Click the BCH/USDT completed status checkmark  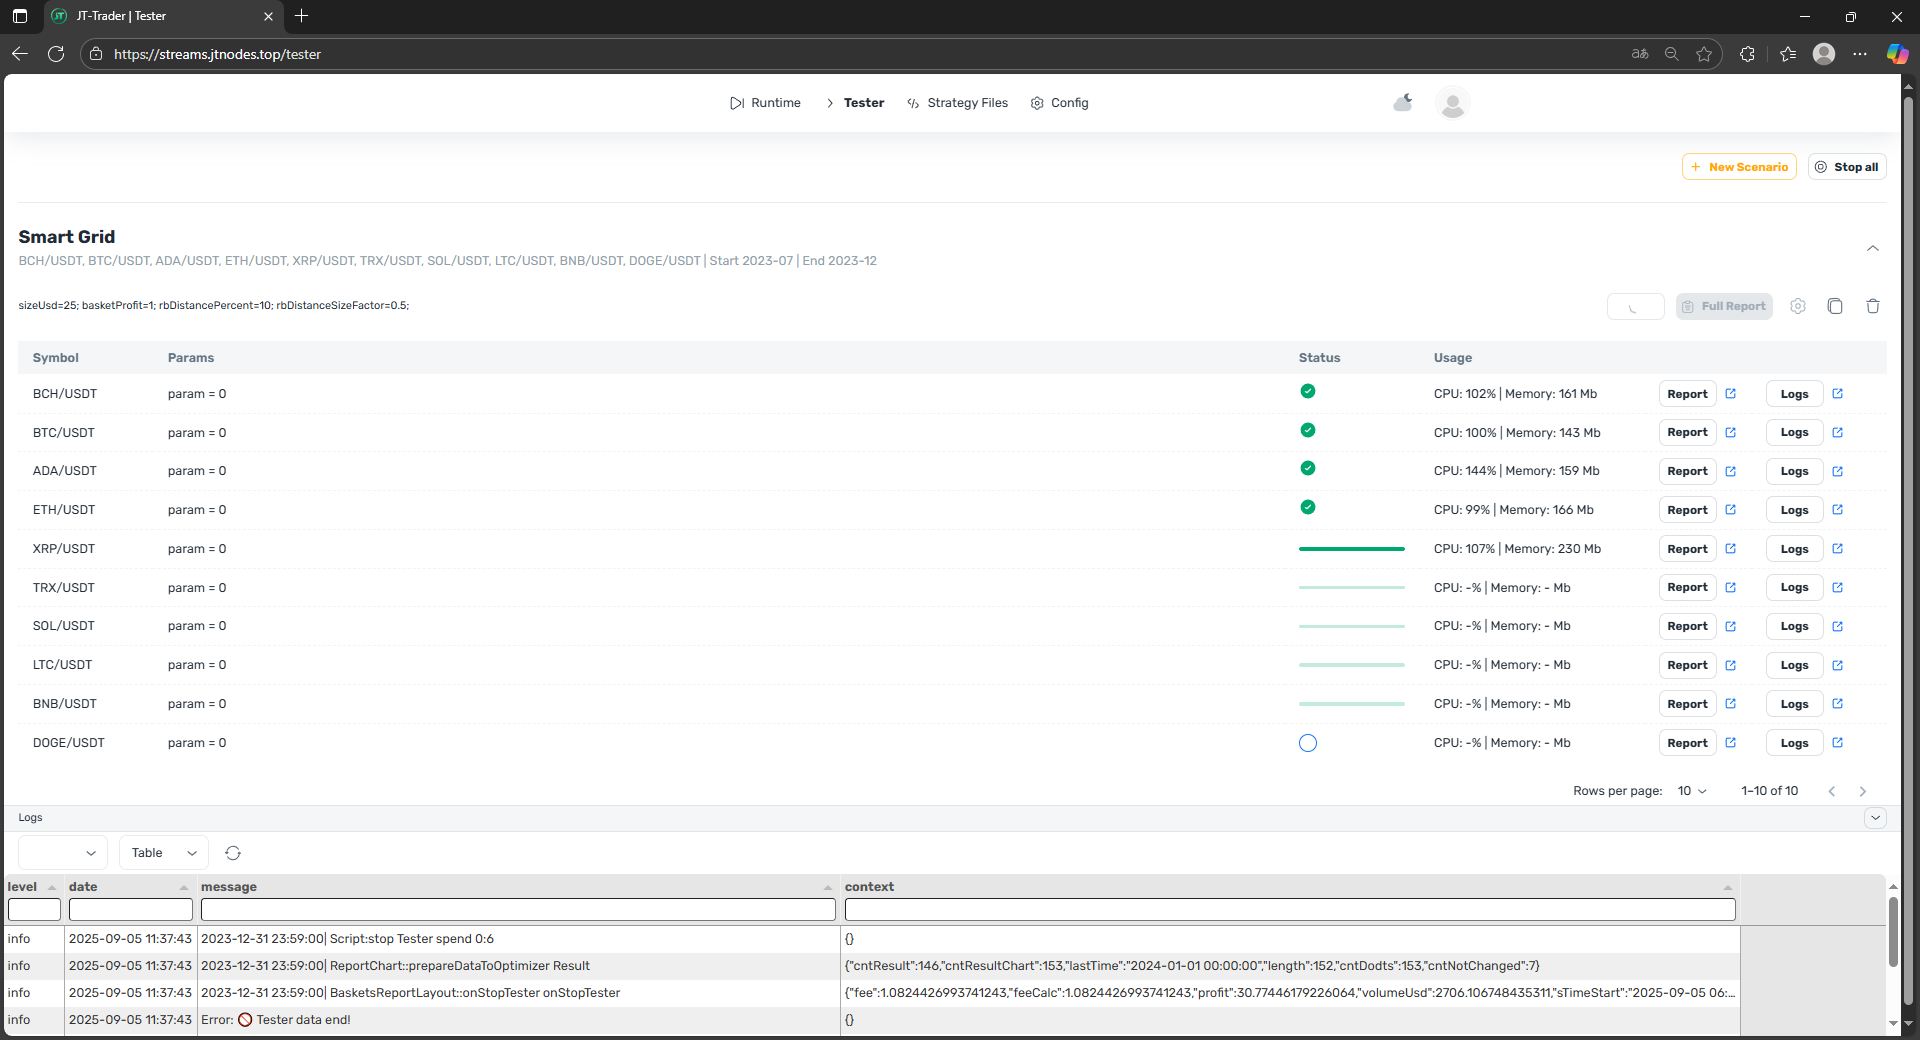coord(1307,392)
